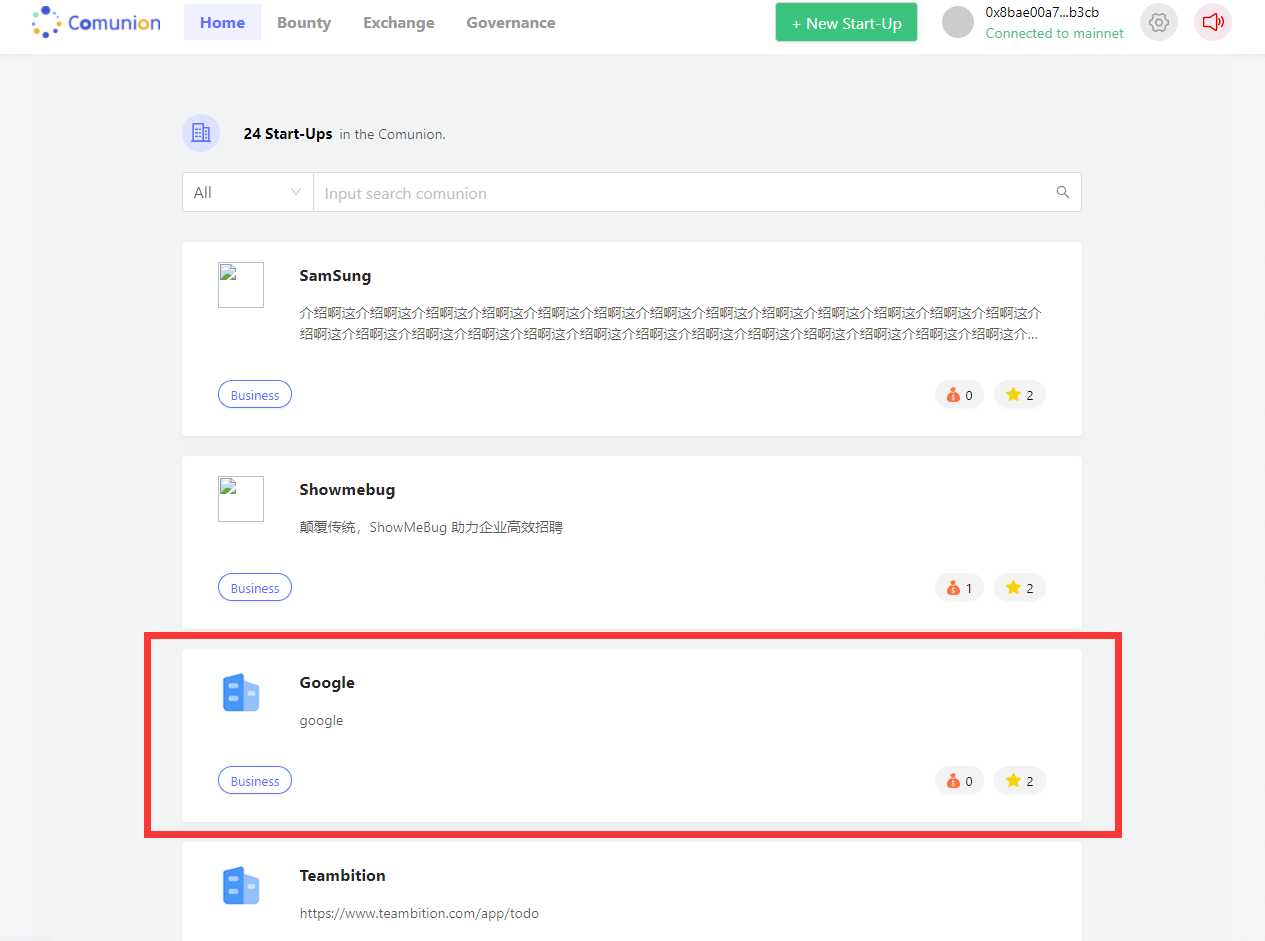Click the Comunion logo
This screenshot has width=1265, height=941.
pos(96,22)
